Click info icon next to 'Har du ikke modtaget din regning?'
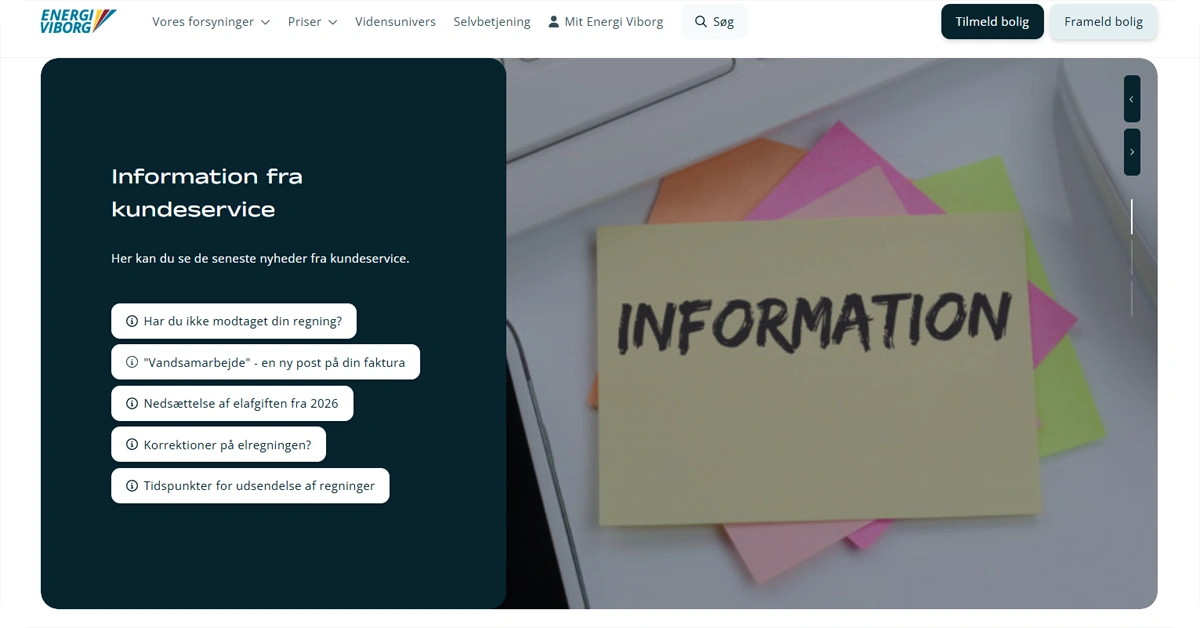This screenshot has width=1200, height=628. (x=132, y=321)
